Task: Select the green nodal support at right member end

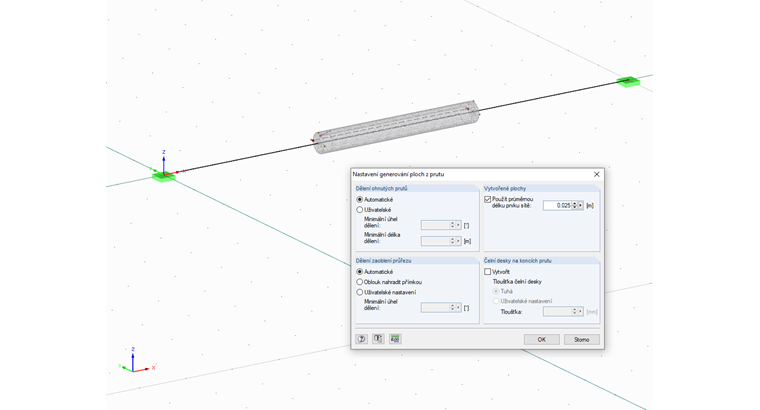Action: click(628, 81)
